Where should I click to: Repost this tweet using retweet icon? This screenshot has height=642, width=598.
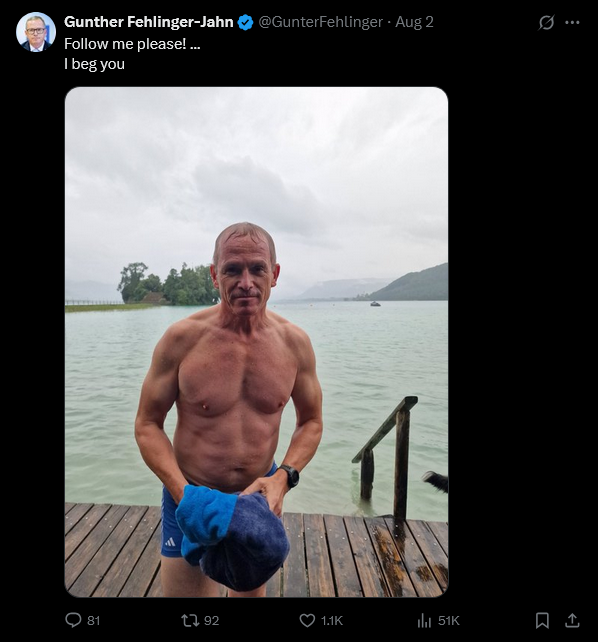(190, 620)
